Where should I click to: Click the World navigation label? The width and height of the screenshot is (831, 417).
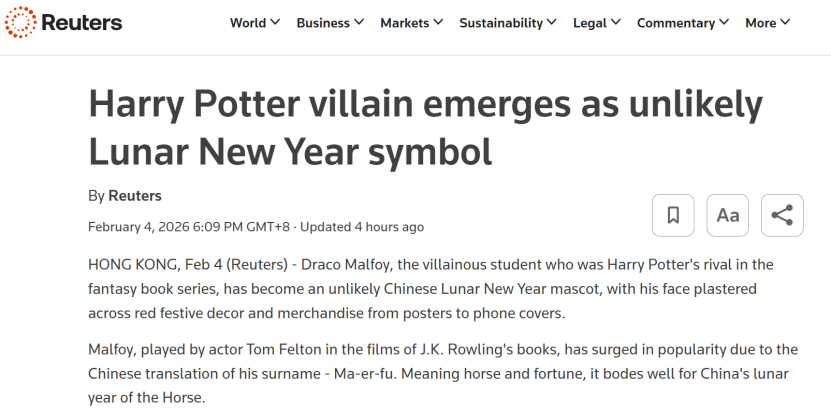coord(247,22)
